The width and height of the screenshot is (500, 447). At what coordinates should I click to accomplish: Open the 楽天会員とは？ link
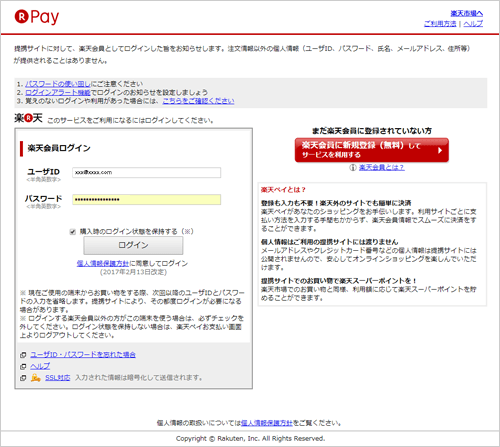[382, 167]
